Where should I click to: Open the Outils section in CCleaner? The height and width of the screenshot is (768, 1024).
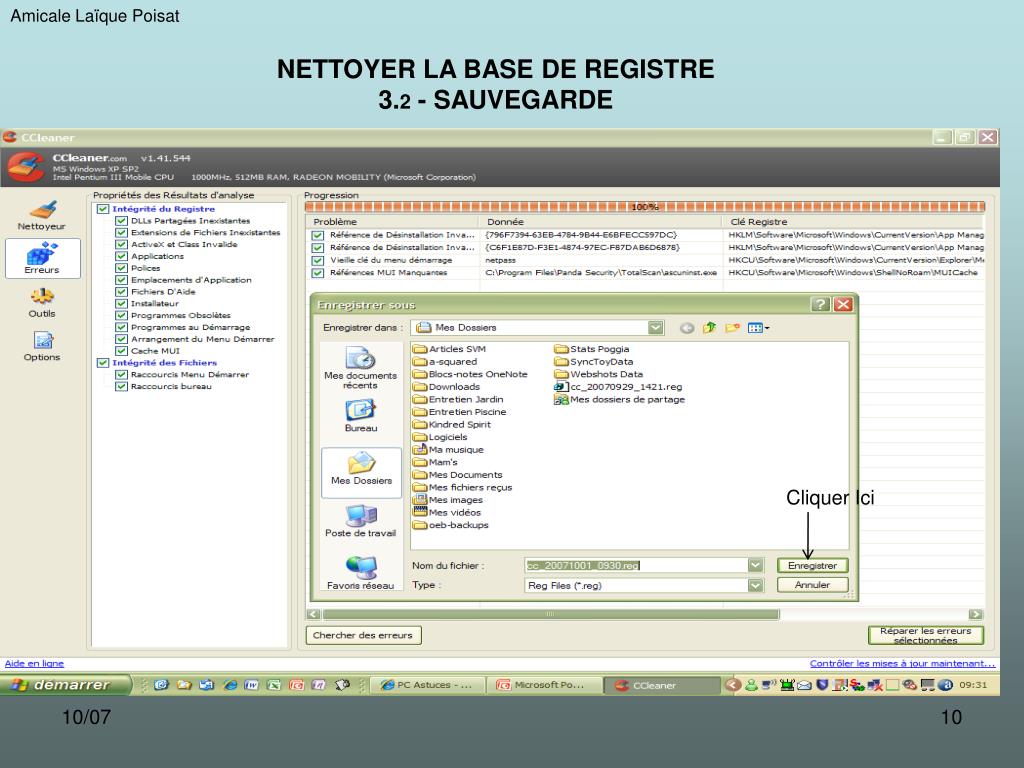[x=42, y=302]
